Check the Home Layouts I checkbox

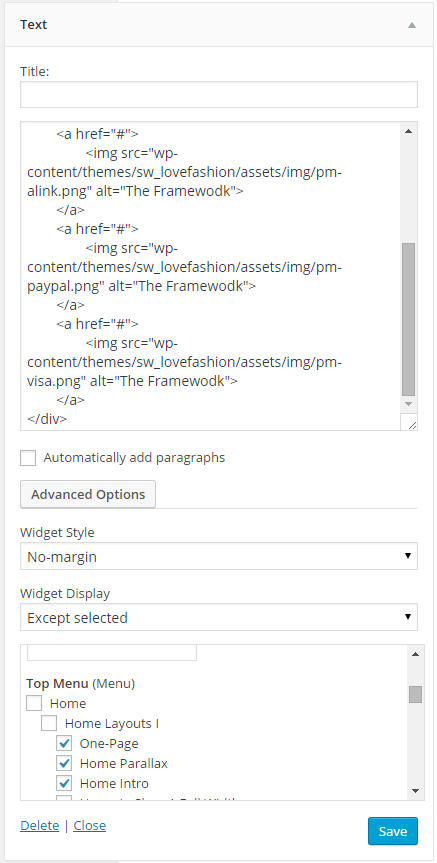click(x=49, y=723)
